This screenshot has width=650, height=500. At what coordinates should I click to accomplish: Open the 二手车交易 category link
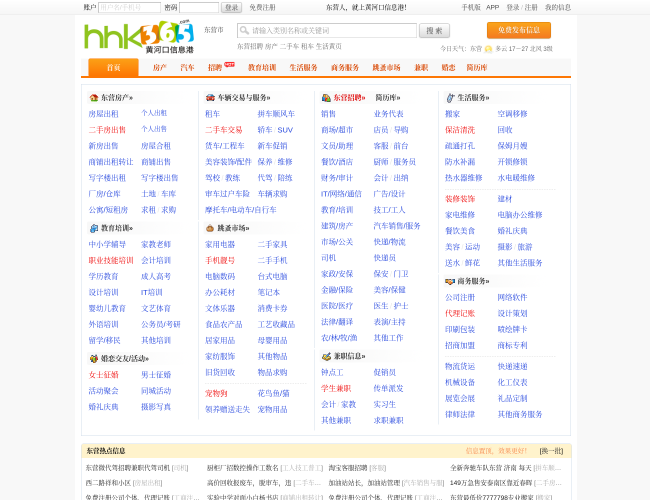click(223, 130)
